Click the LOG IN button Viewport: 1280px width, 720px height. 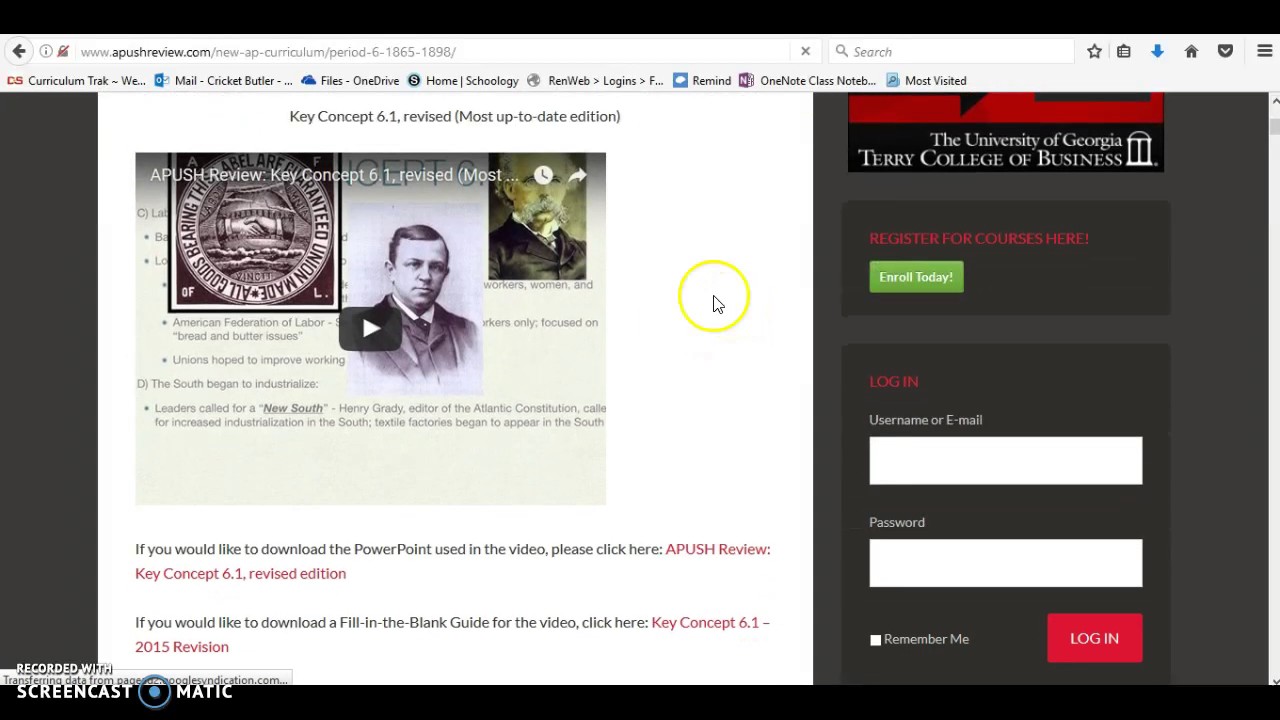[1094, 638]
